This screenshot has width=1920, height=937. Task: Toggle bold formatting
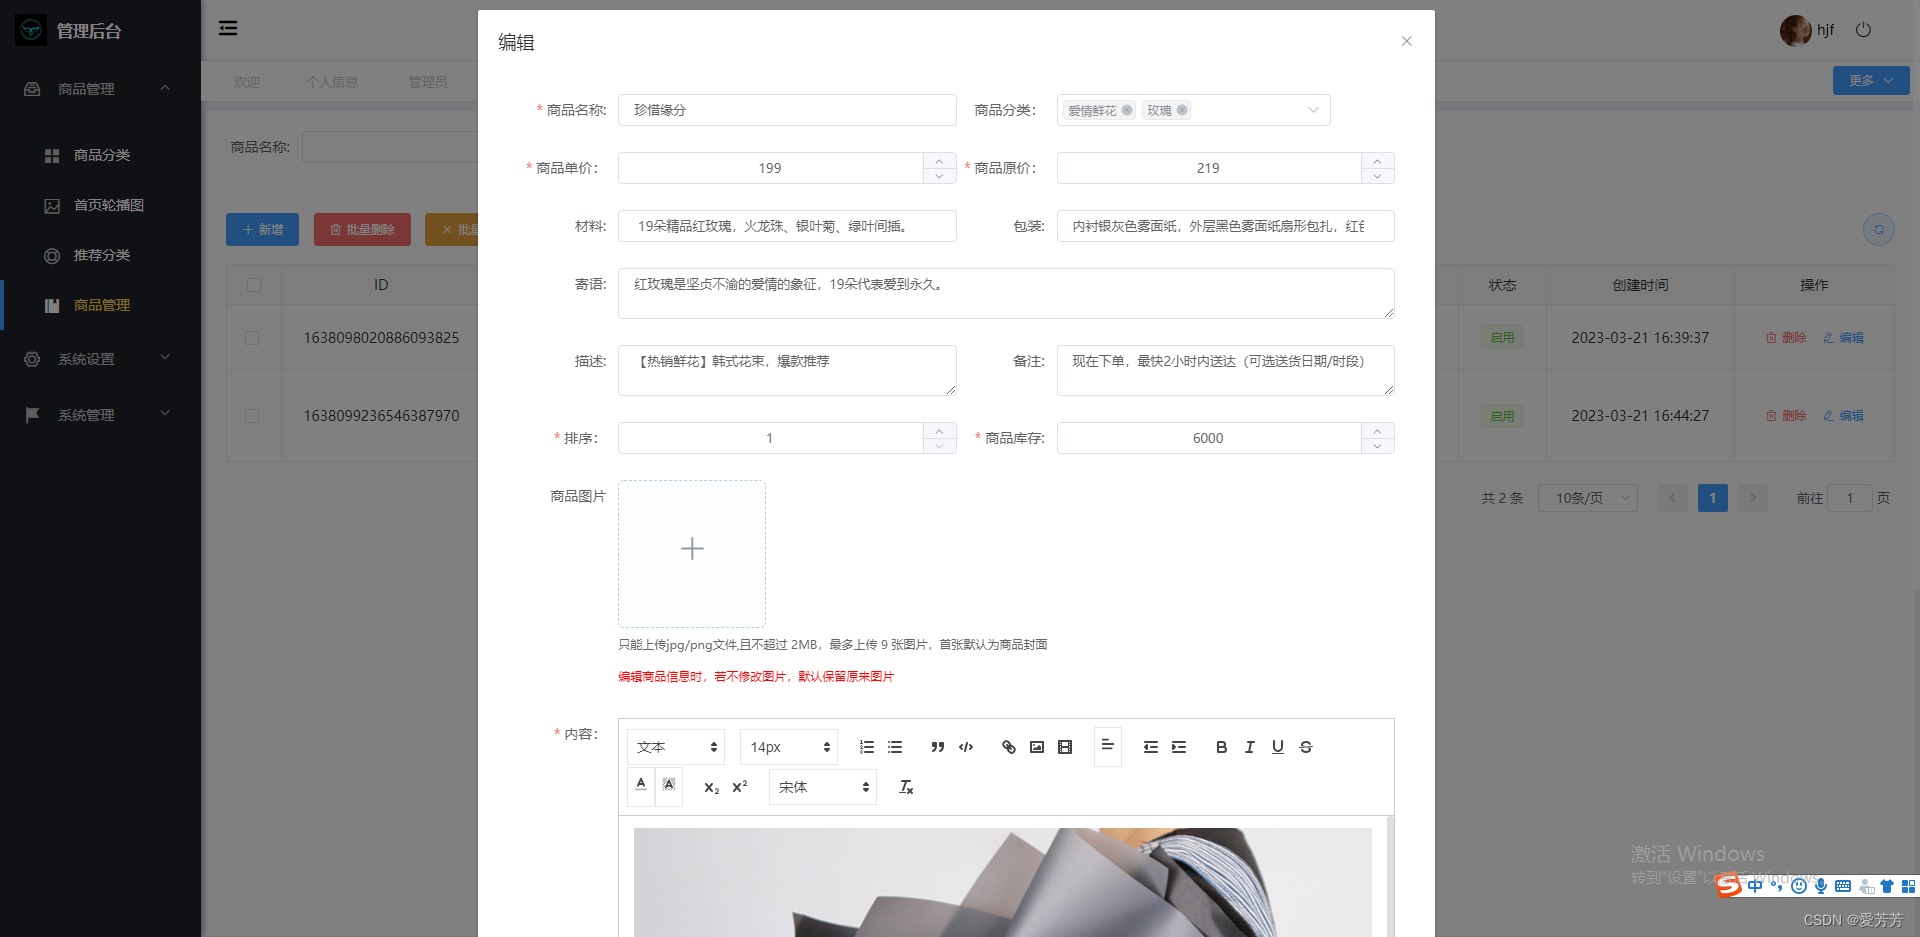point(1221,747)
